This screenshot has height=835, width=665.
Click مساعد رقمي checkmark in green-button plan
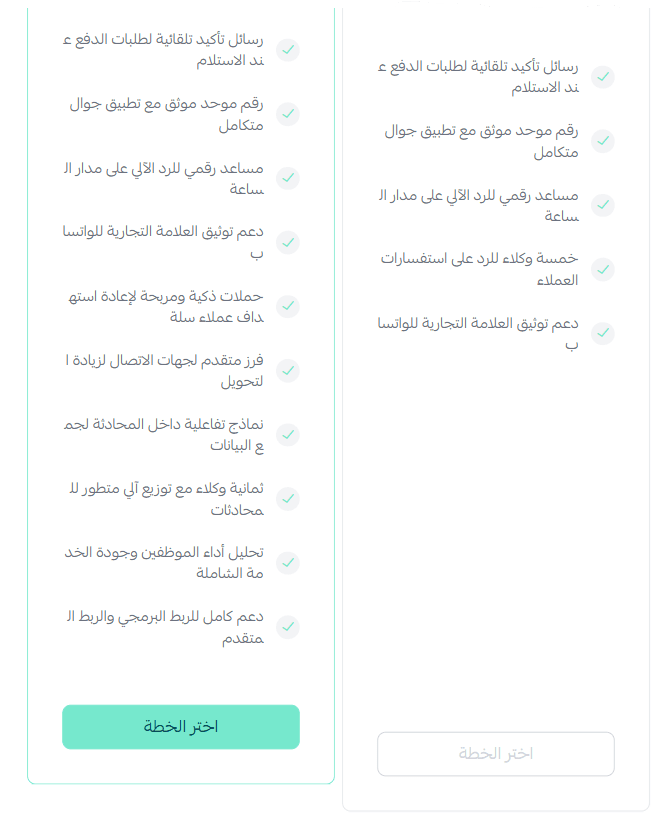(x=288, y=178)
